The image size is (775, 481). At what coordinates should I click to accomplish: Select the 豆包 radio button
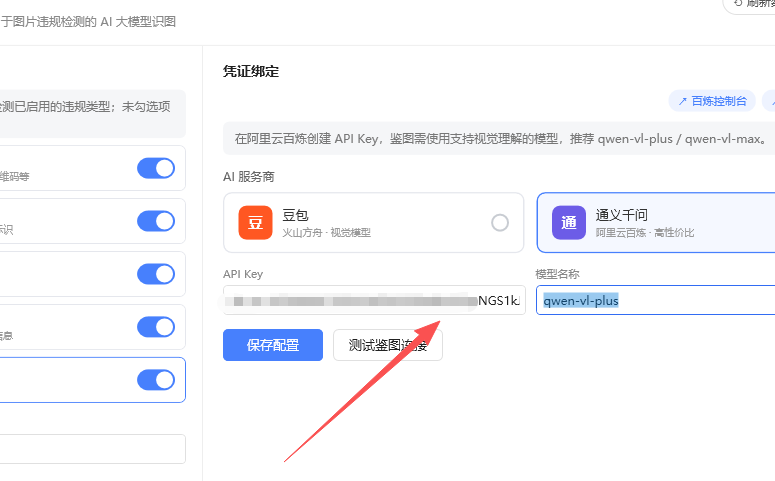click(x=500, y=223)
